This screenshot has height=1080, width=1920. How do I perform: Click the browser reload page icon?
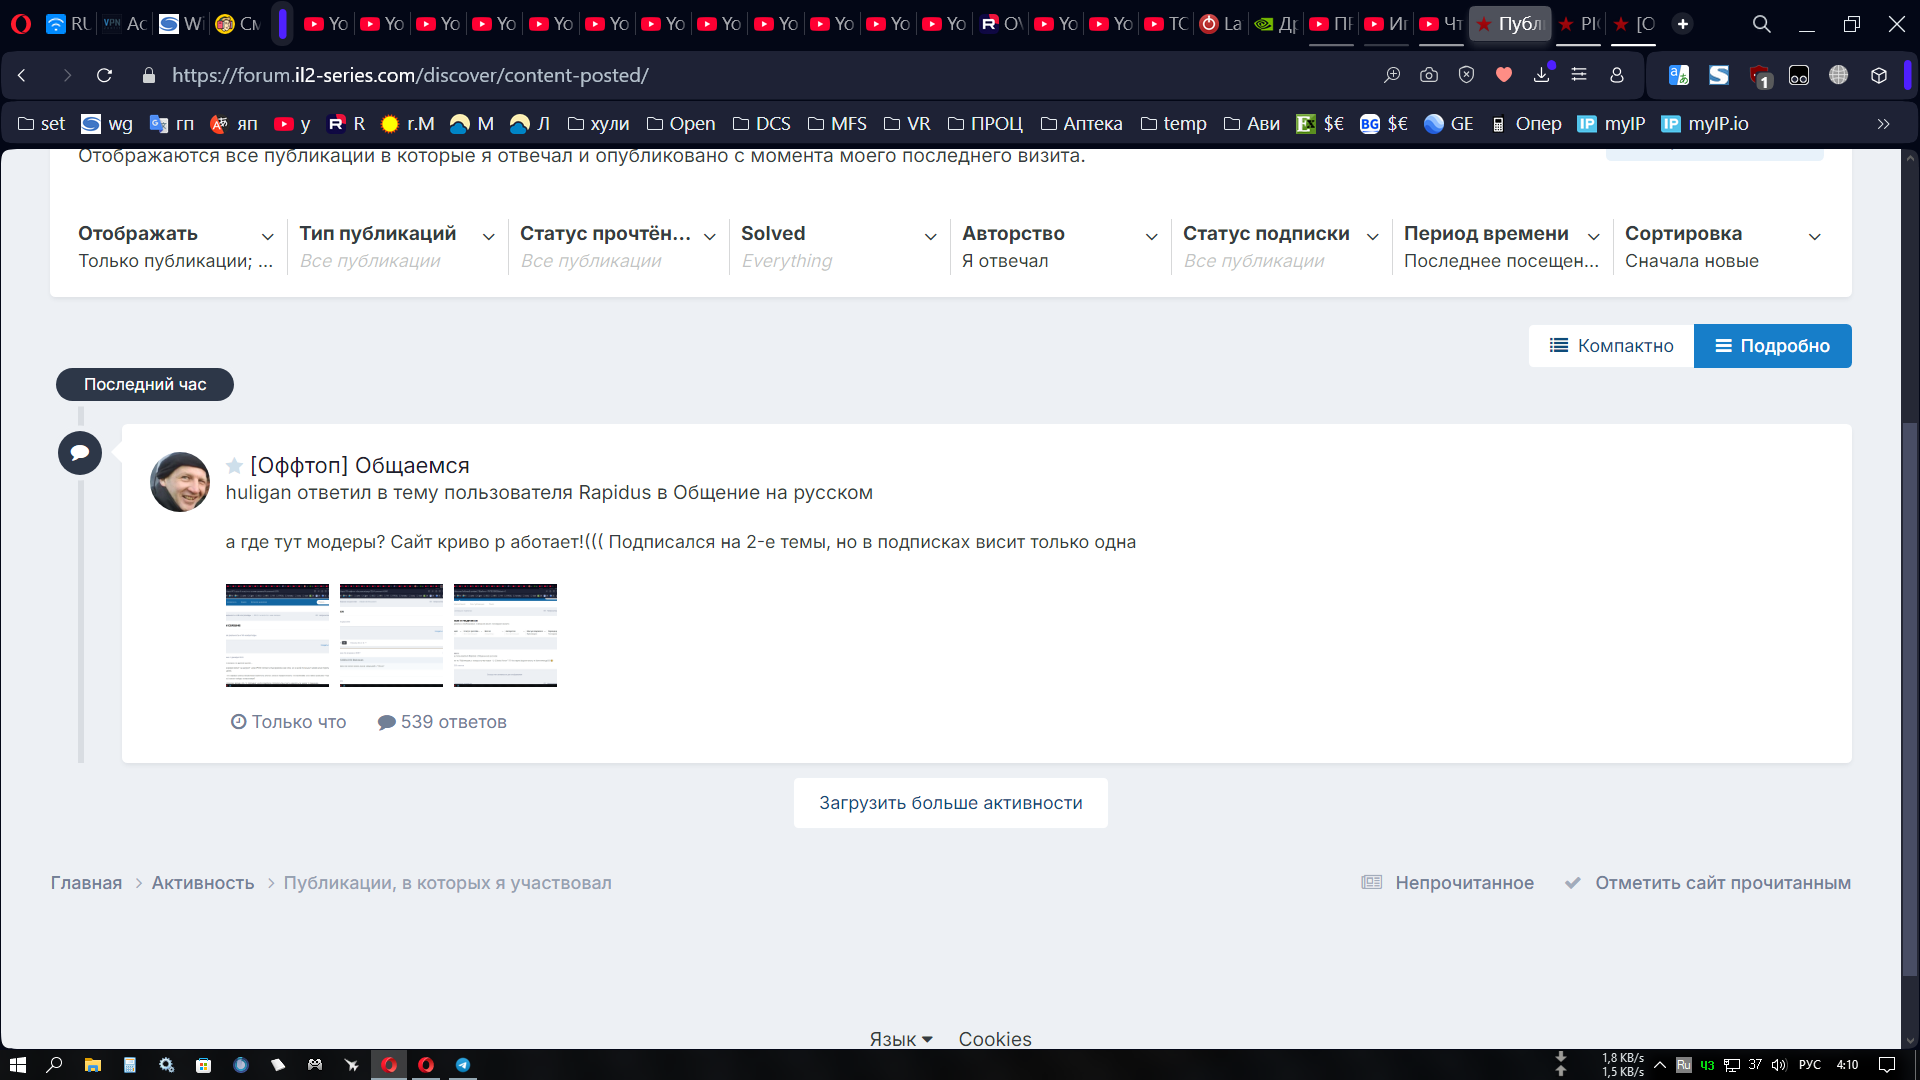click(104, 75)
